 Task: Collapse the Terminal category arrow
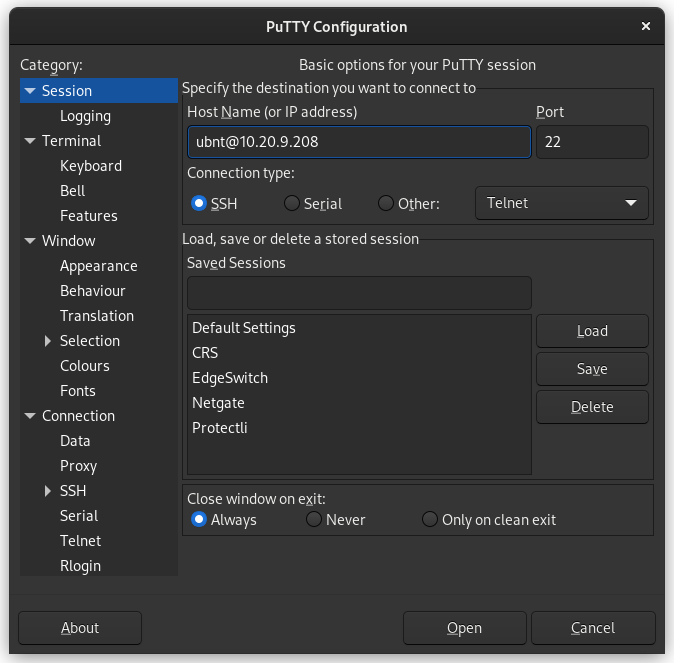[x=30, y=141]
